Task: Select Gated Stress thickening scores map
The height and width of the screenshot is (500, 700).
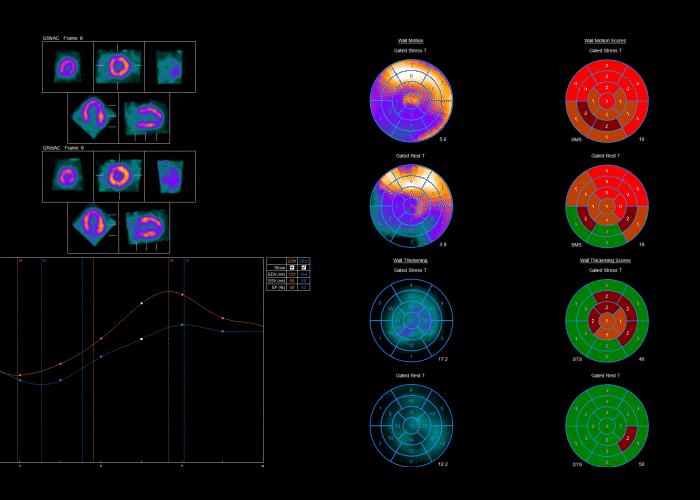Action: pyautogui.click(x=607, y=321)
